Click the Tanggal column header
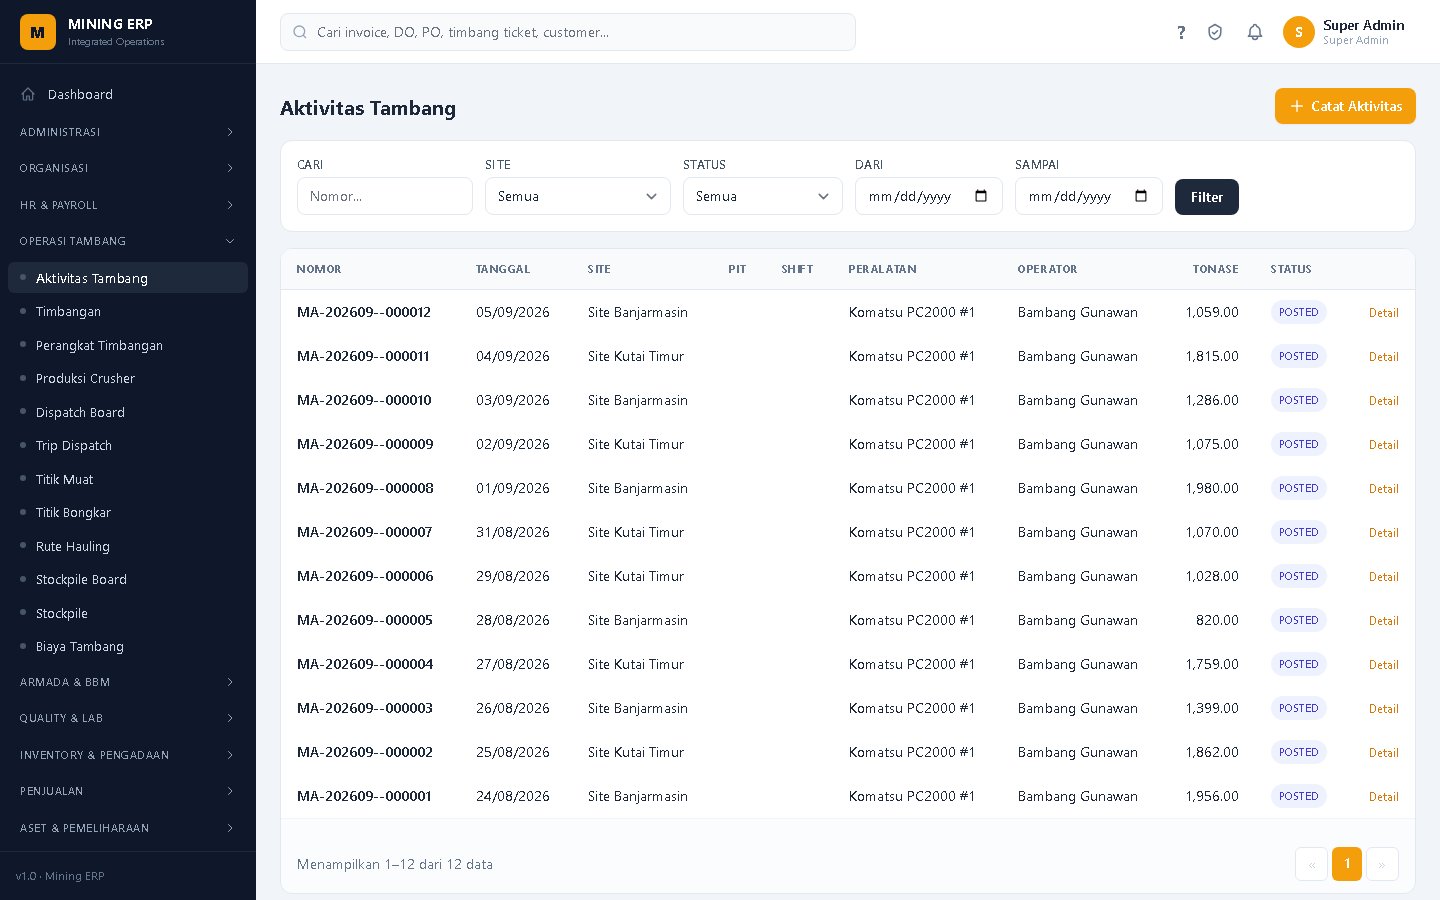The width and height of the screenshot is (1440, 900). click(x=503, y=269)
